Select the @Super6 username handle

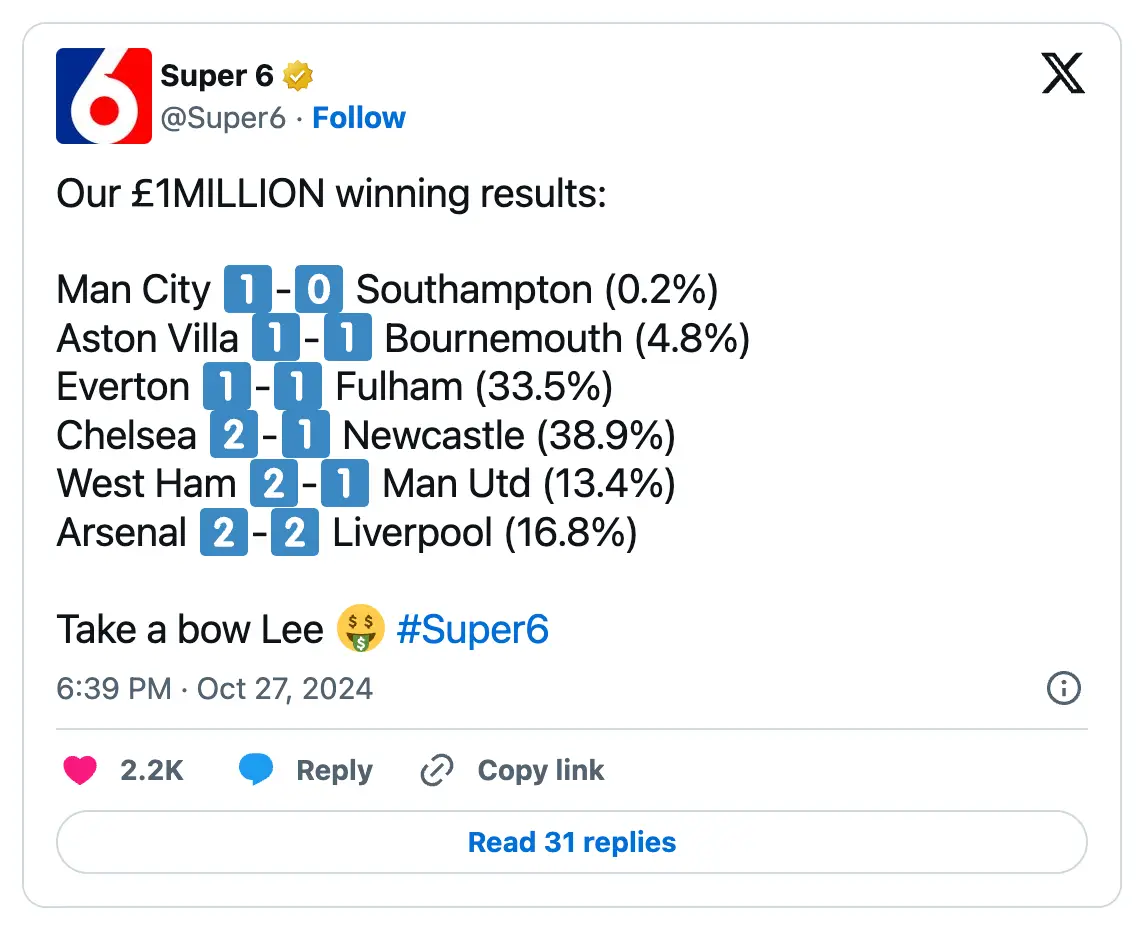tap(225, 117)
